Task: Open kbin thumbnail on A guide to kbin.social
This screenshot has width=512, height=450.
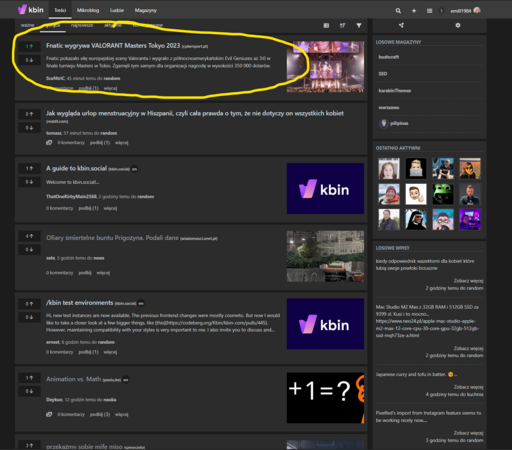Action: 325,188
